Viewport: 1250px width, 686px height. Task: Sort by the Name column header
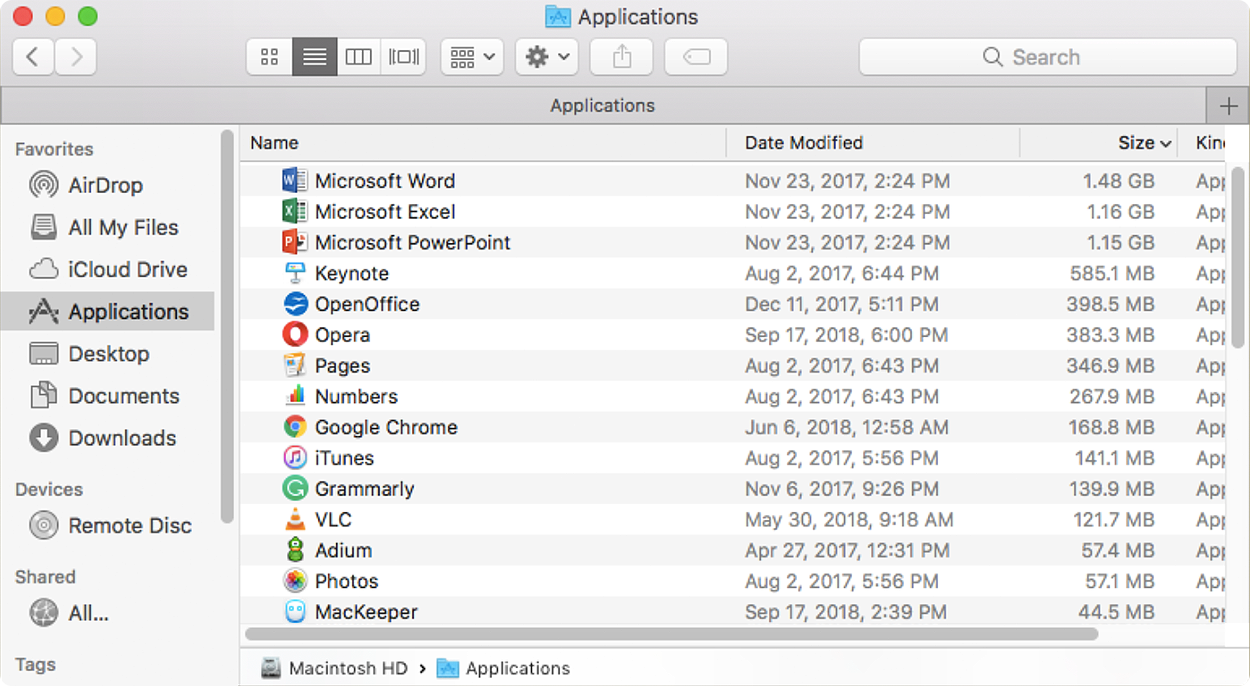tap(483, 143)
